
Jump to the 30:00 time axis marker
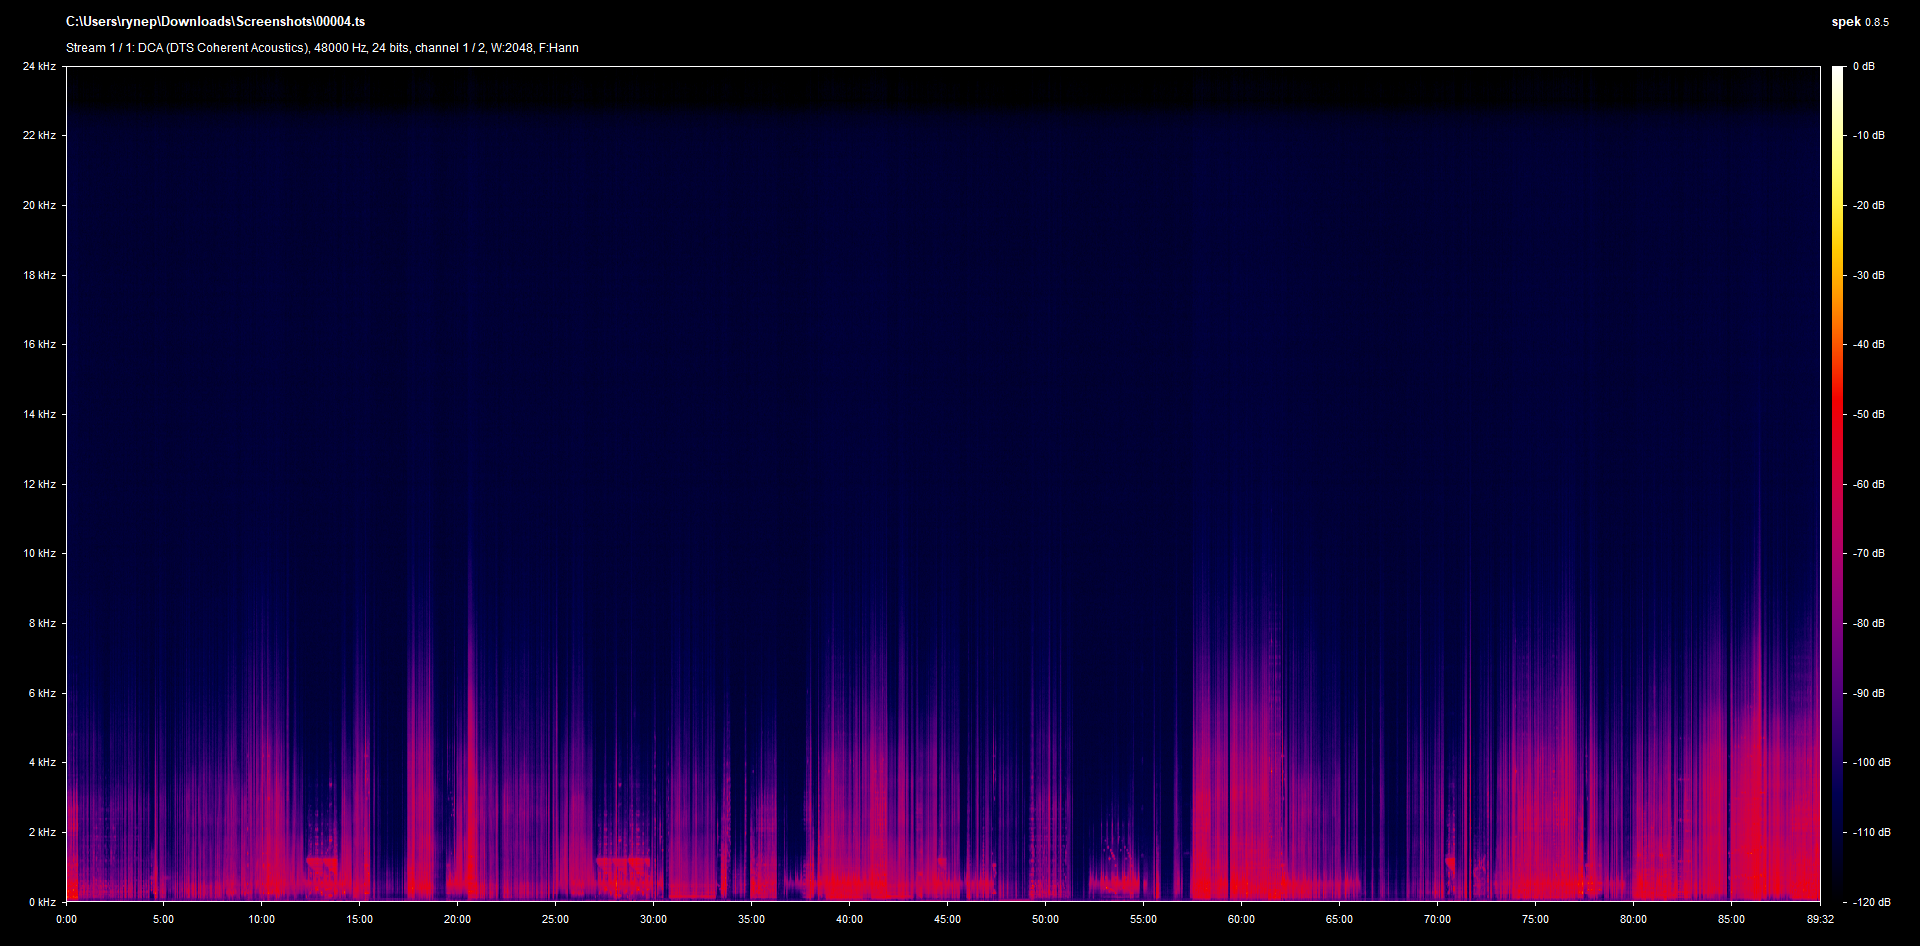coord(653,919)
